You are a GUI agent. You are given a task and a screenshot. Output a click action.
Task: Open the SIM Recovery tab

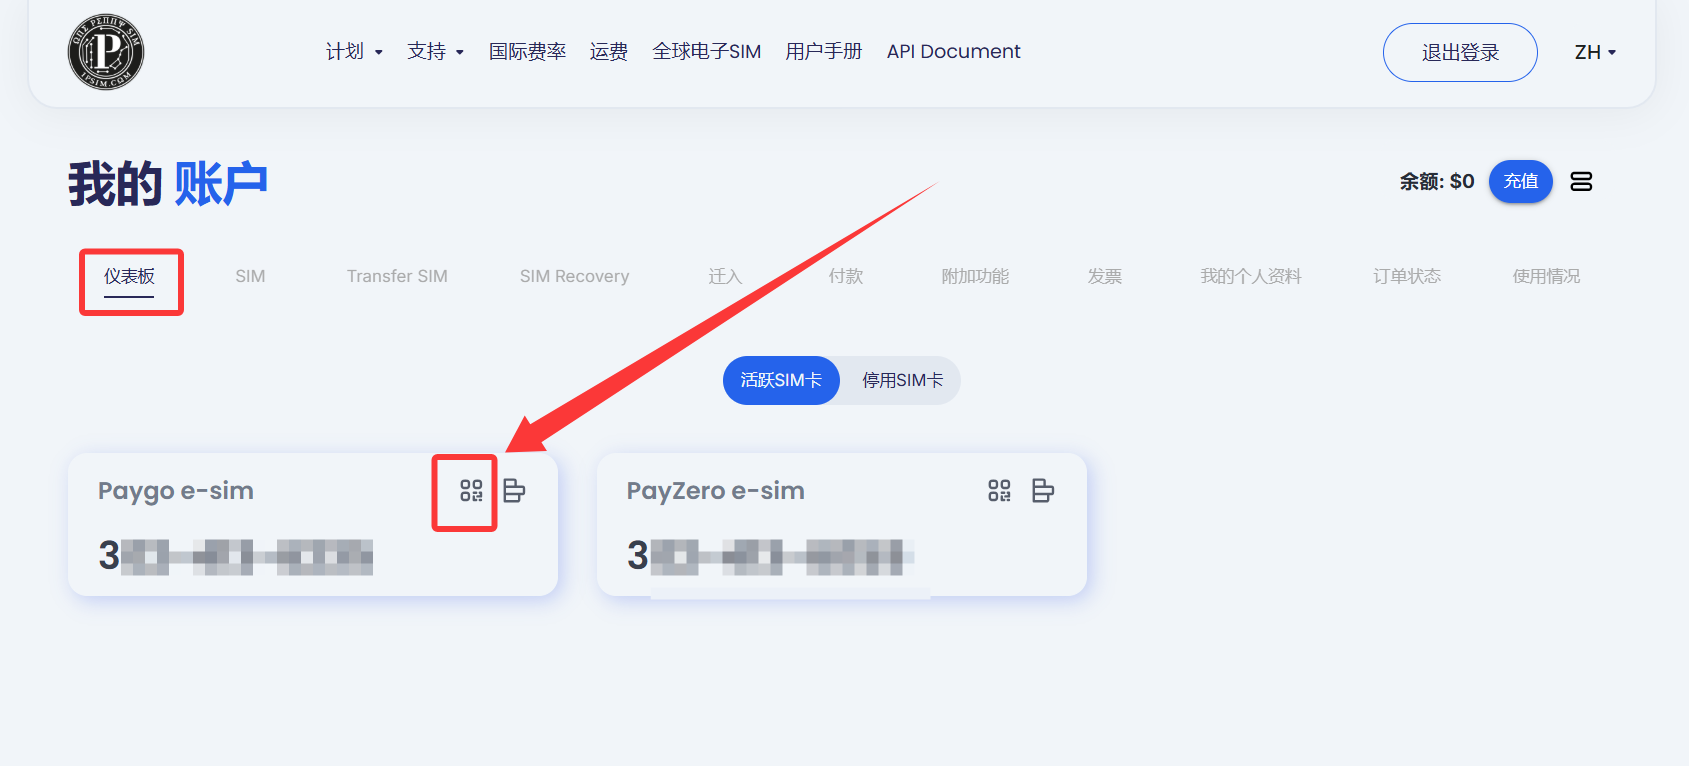coord(574,276)
